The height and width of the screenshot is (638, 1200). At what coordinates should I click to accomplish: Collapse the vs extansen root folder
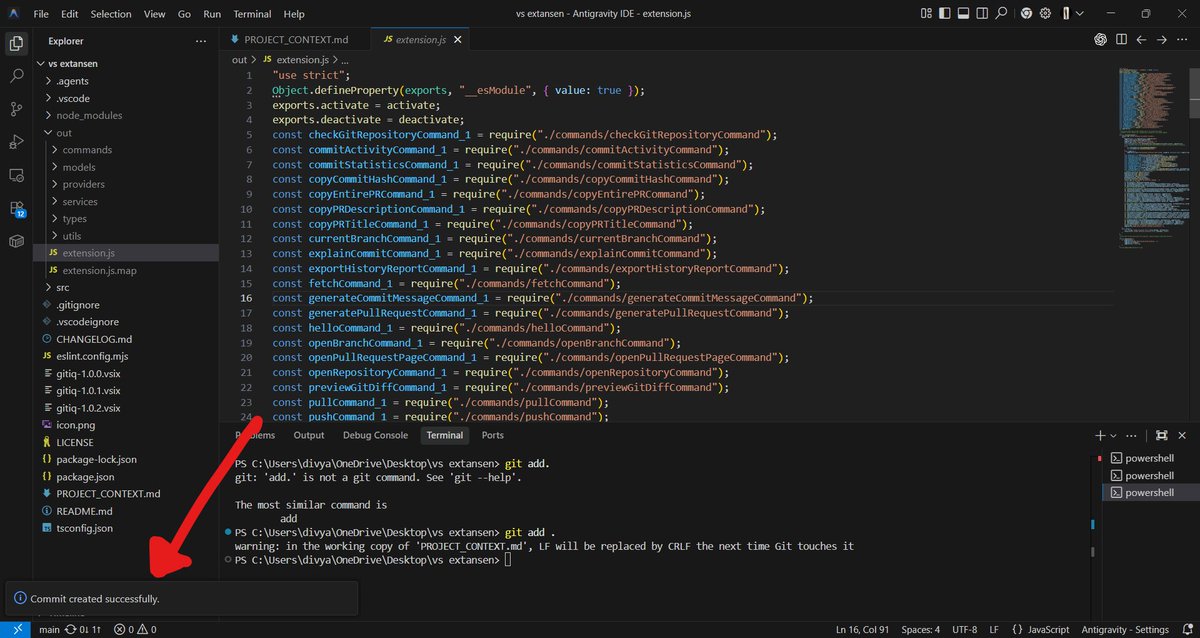click(x=72, y=63)
